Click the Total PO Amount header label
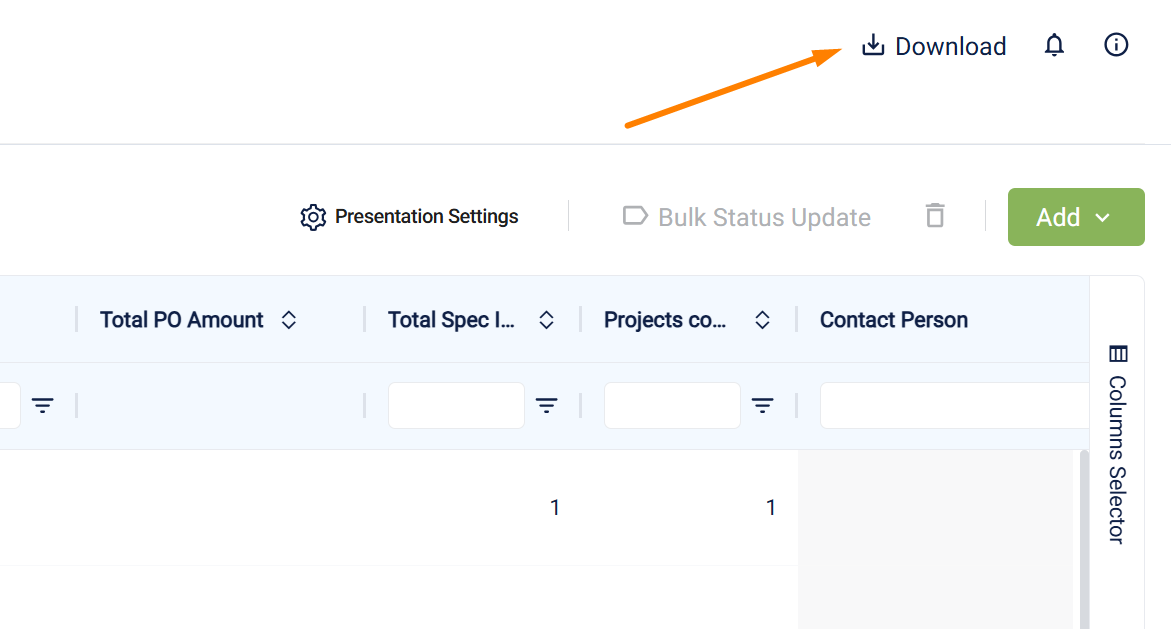Screen dimensions: 1171x629 coord(182,320)
